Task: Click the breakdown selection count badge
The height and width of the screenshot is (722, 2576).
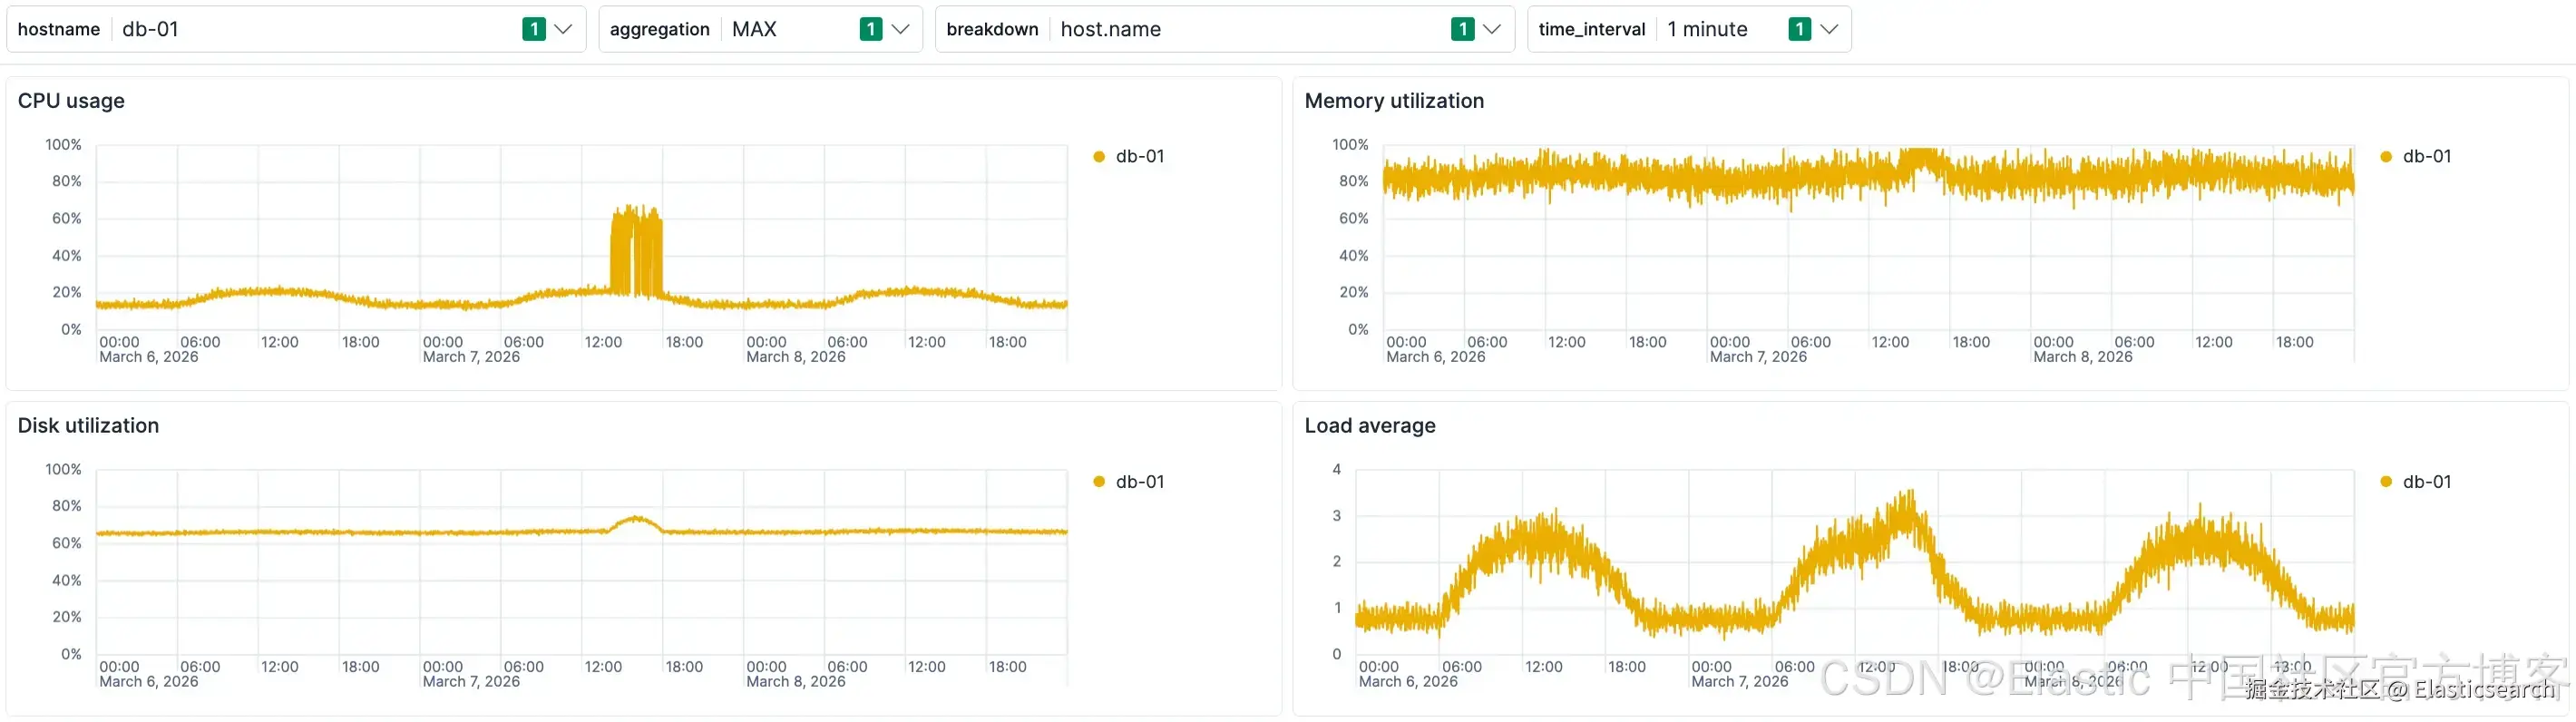Action: (1462, 29)
